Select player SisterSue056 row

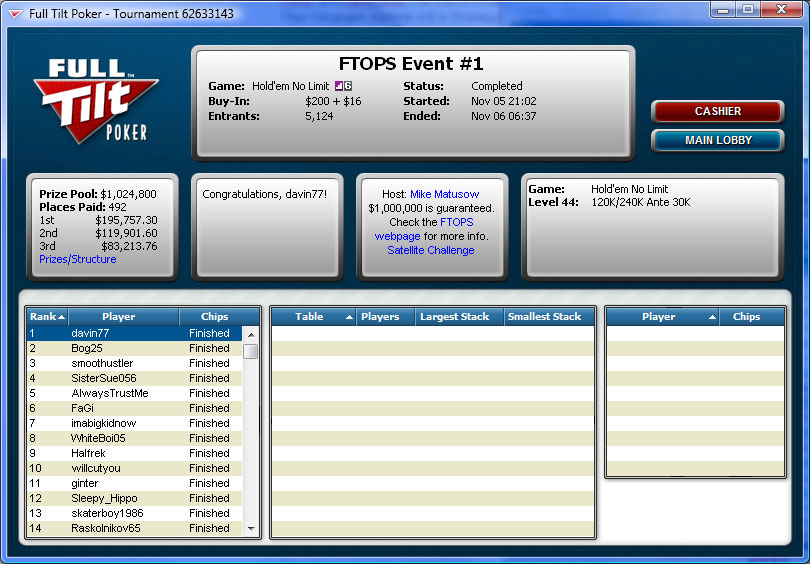[134, 378]
